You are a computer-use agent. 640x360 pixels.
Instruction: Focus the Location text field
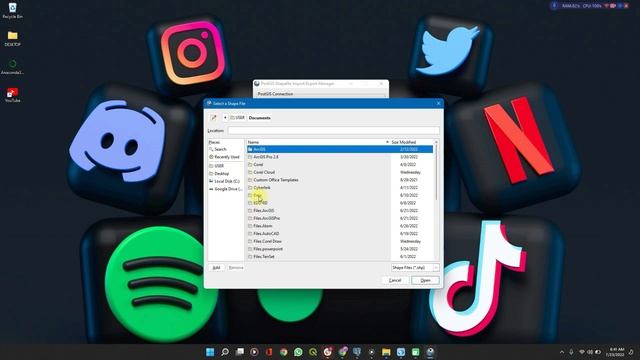pos(333,131)
